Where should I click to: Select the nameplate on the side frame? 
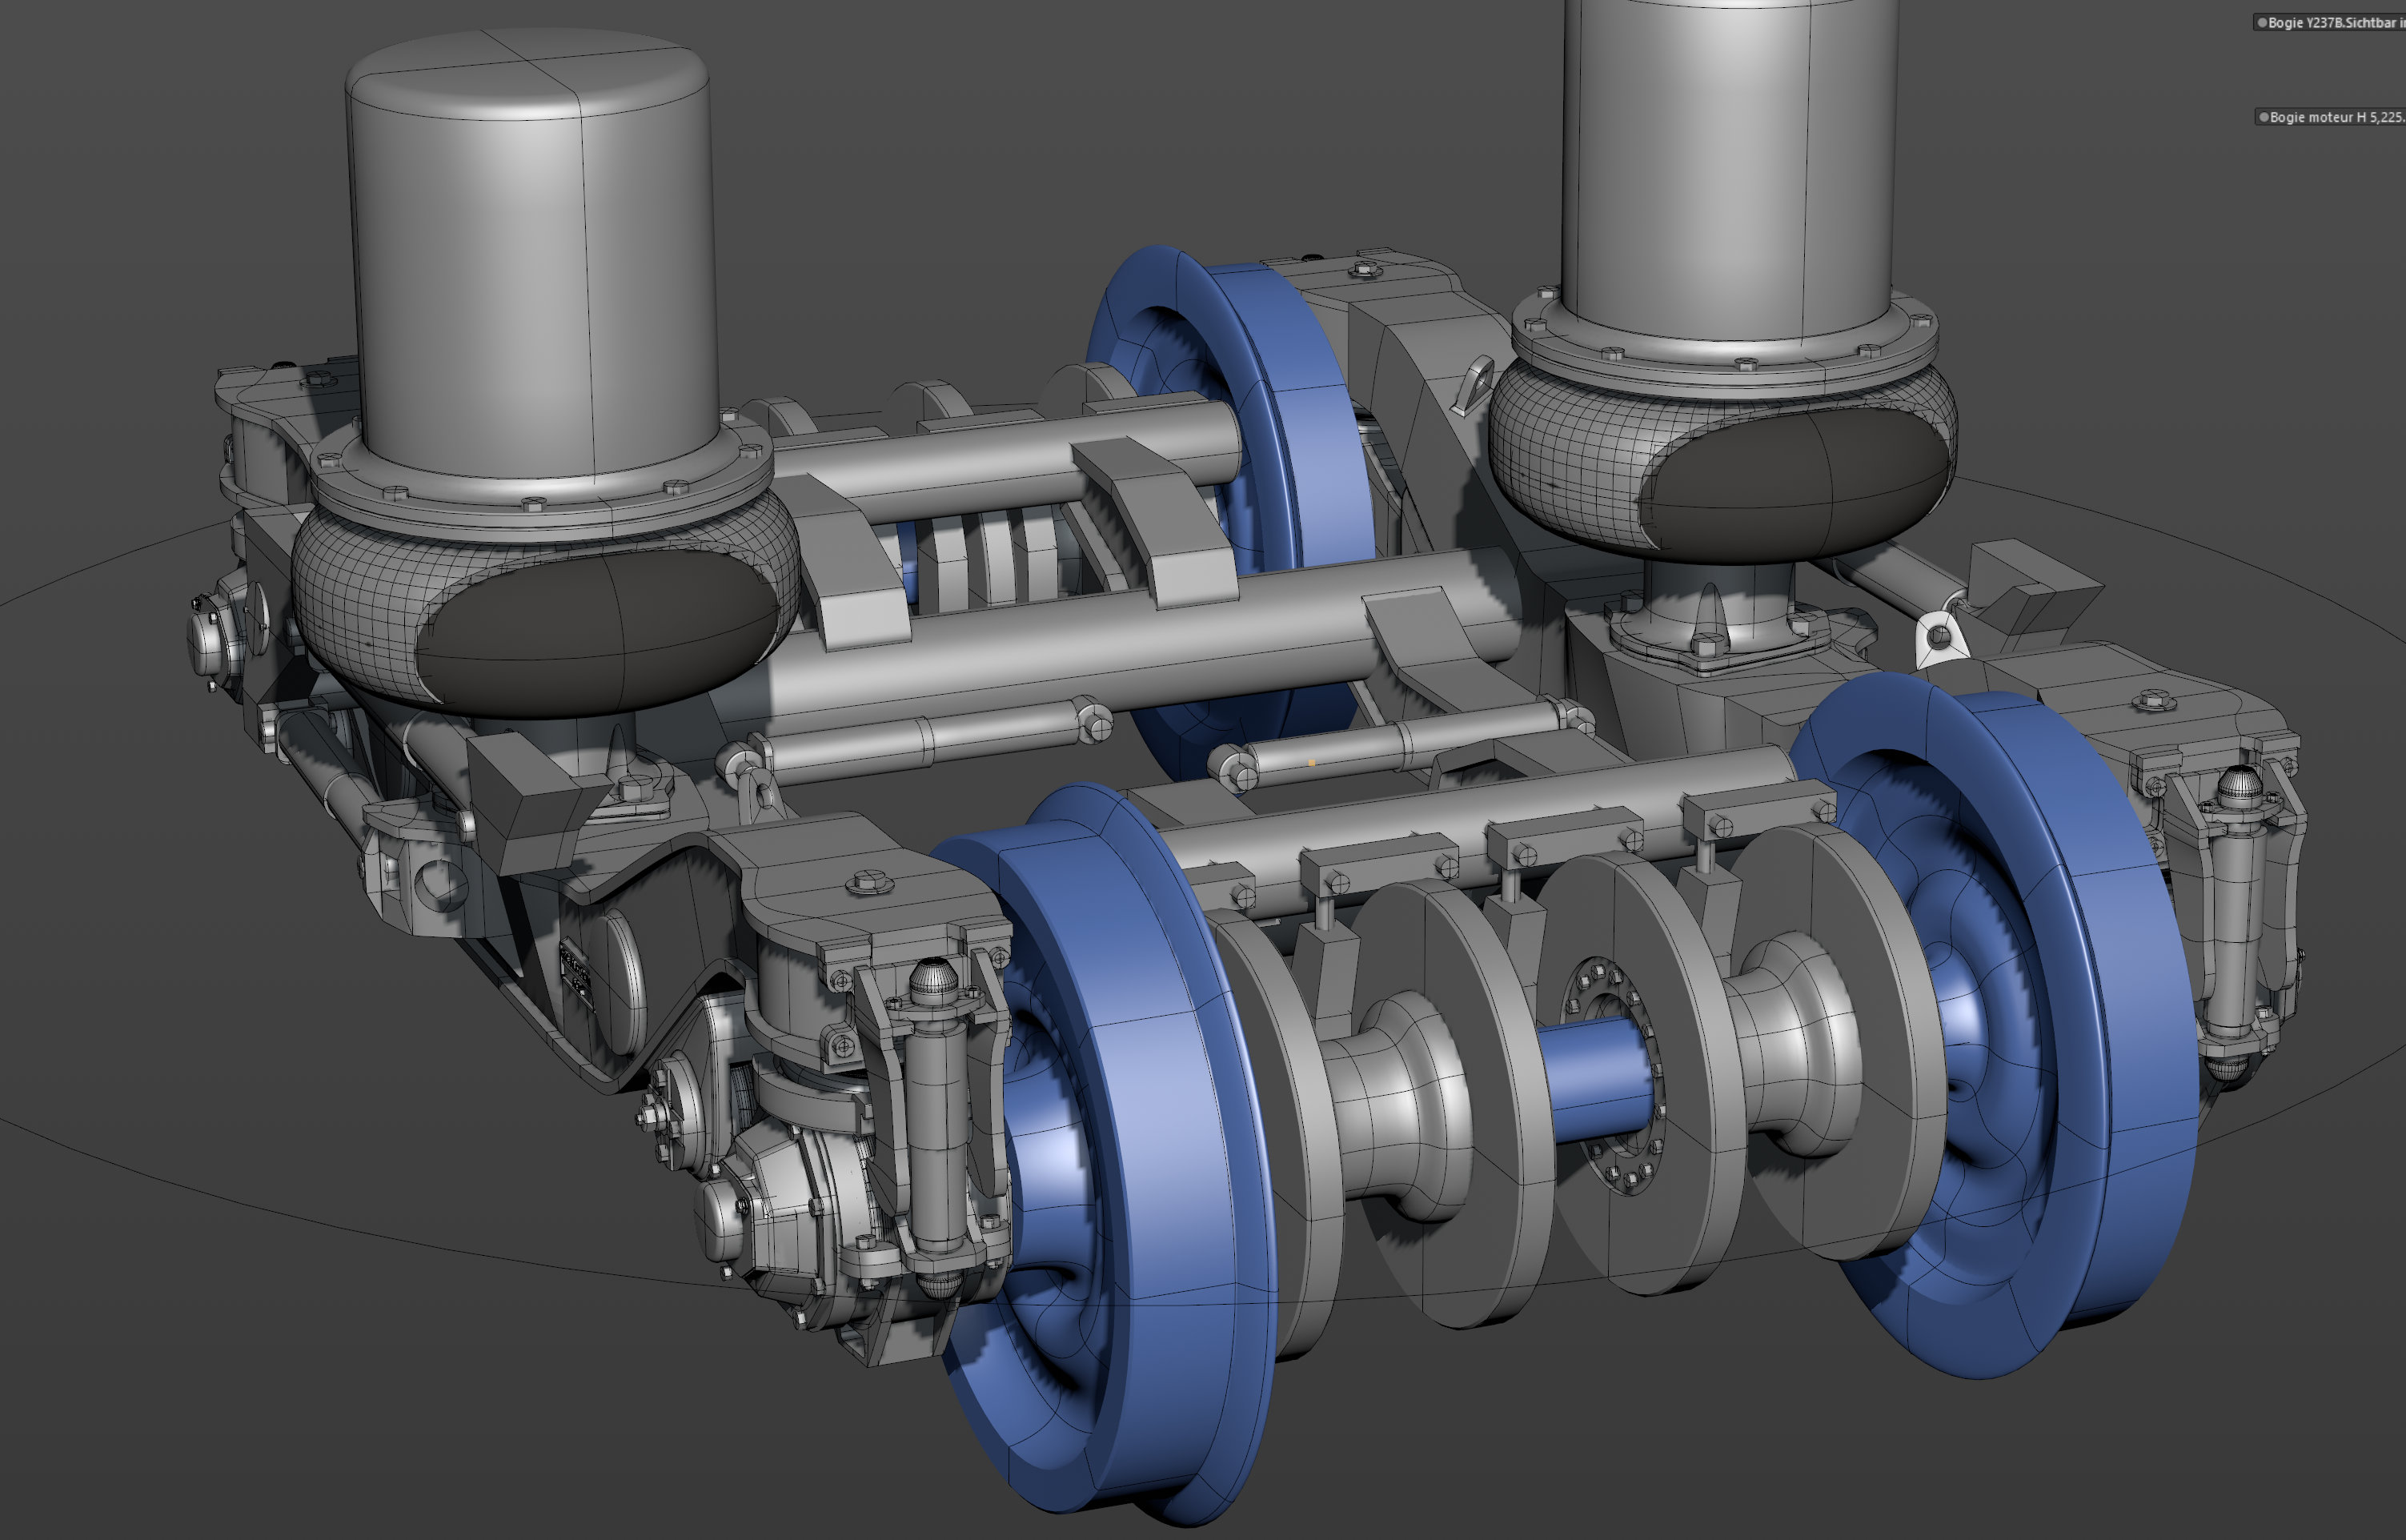click(x=575, y=967)
